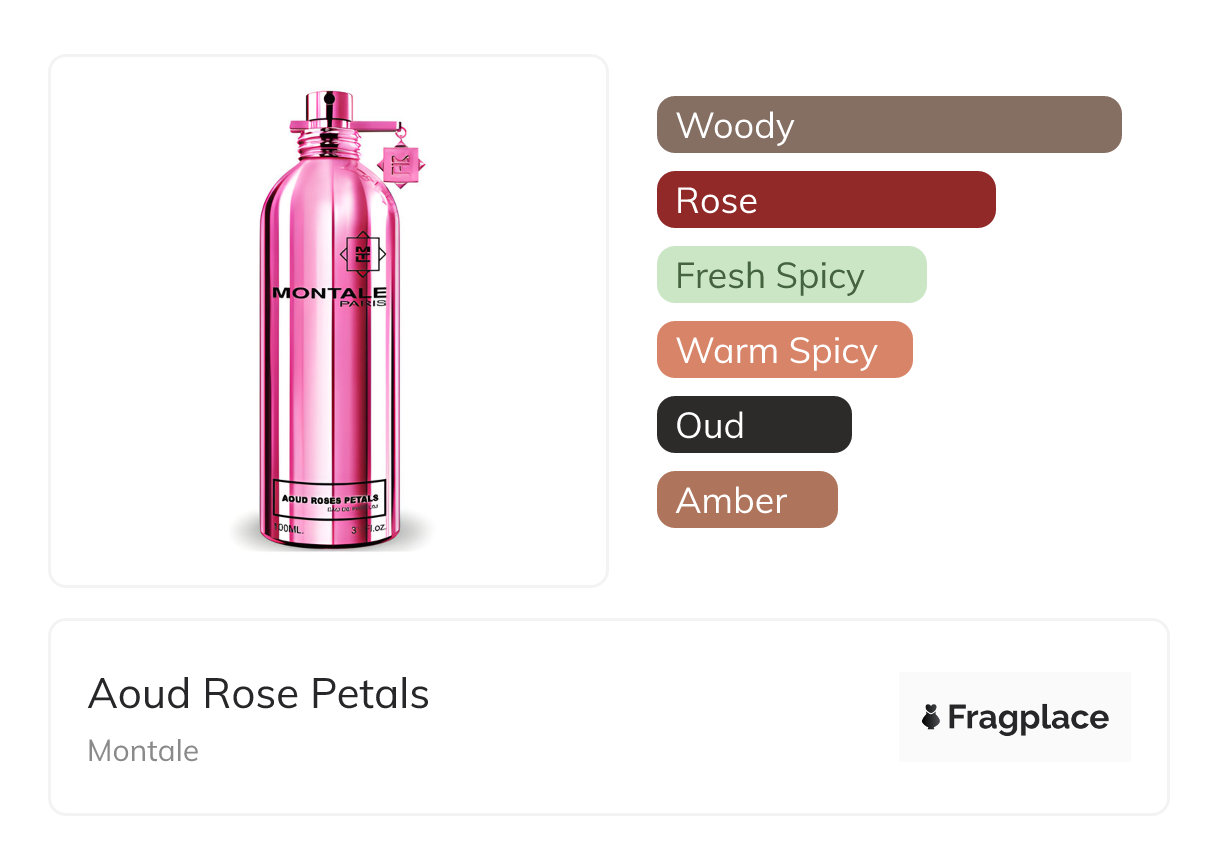This screenshot has width=1218, height=864.
Task: Click the pink star pendant charm
Action: tap(402, 164)
